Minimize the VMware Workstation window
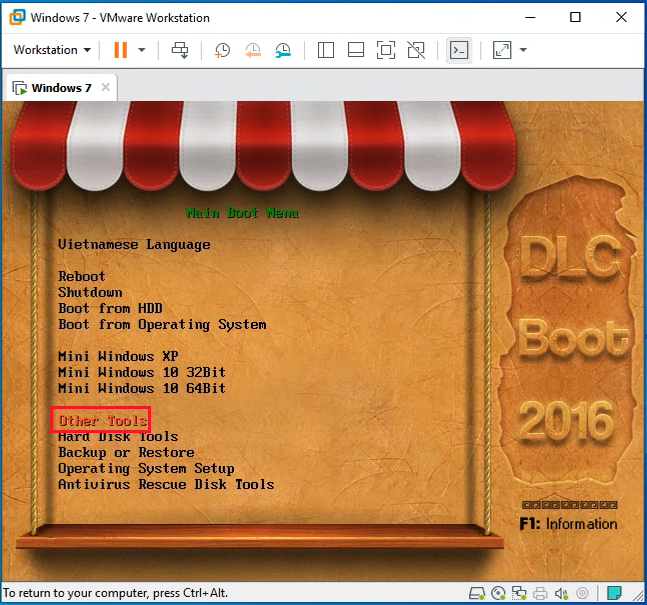The height and width of the screenshot is (605, 647). click(530, 17)
